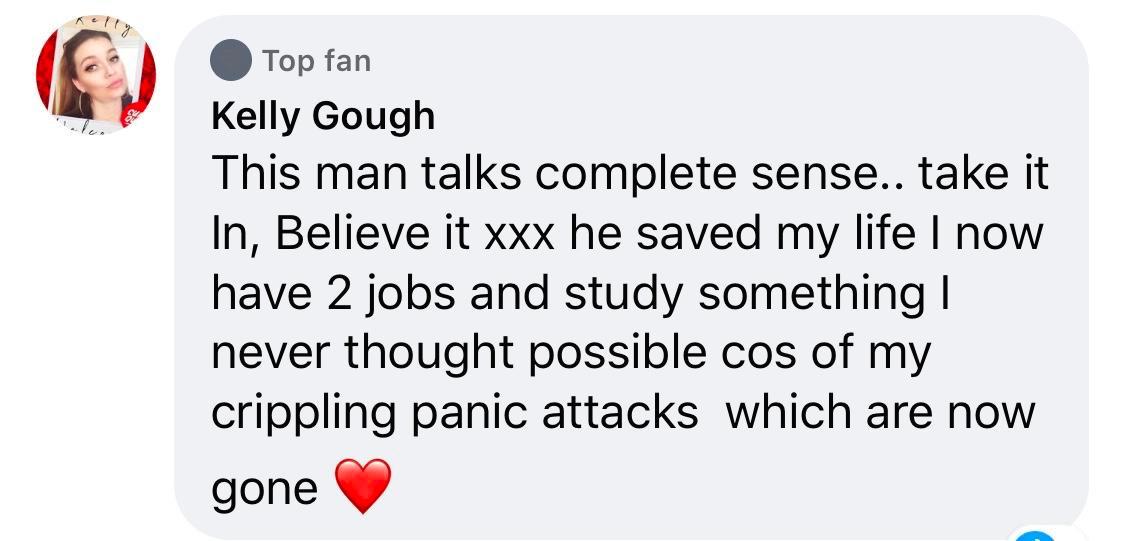Click the red heart emoji
Image resolution: width=1125 pixels, height=541 pixels.
(x=364, y=486)
